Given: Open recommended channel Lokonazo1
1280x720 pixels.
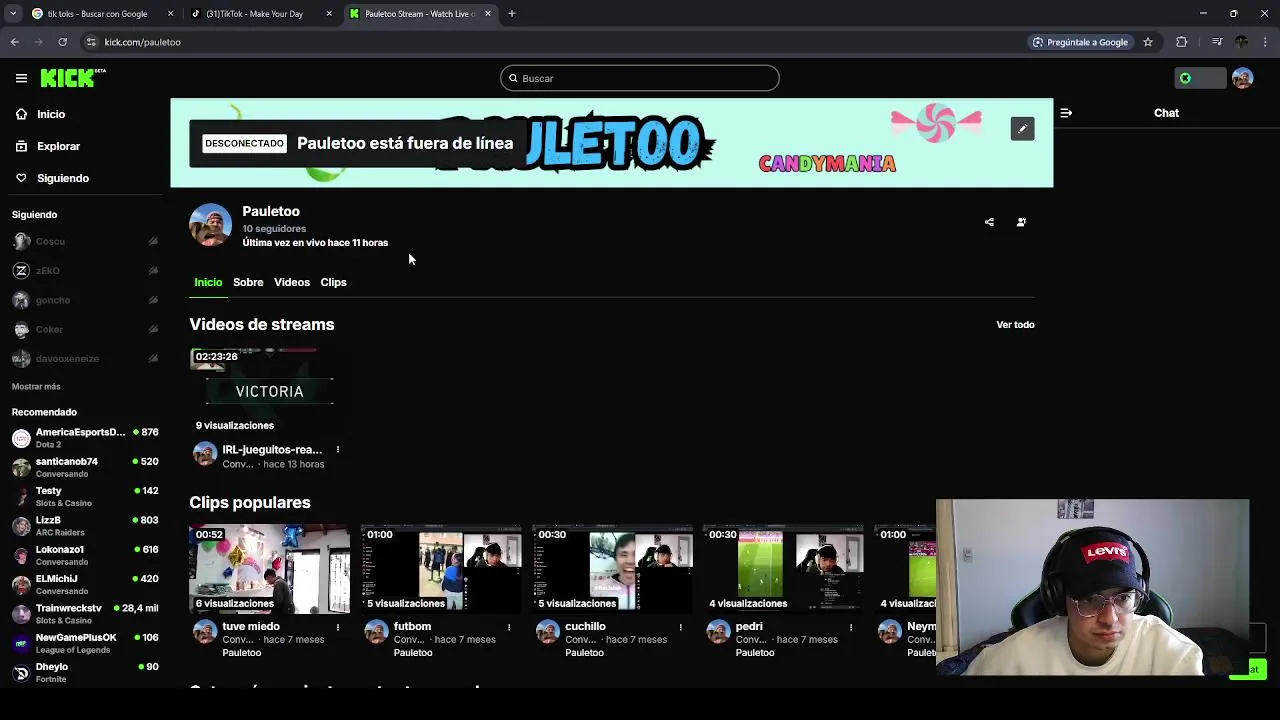Looking at the screenshot, I should coord(85,555).
